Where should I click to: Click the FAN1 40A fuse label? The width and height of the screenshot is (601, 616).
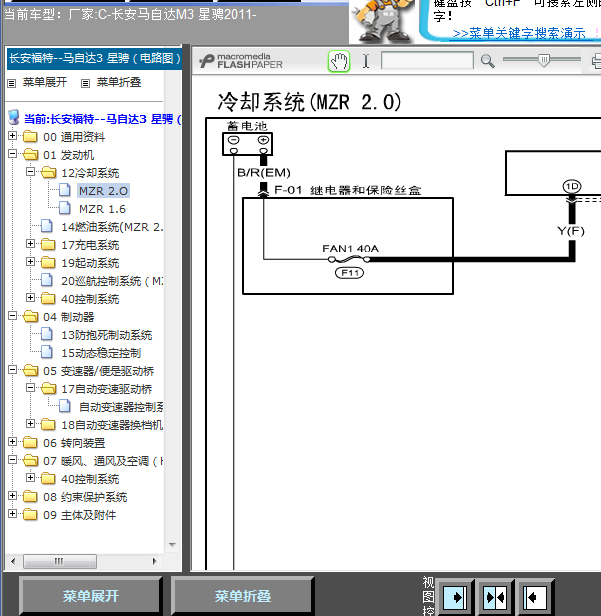(350, 249)
